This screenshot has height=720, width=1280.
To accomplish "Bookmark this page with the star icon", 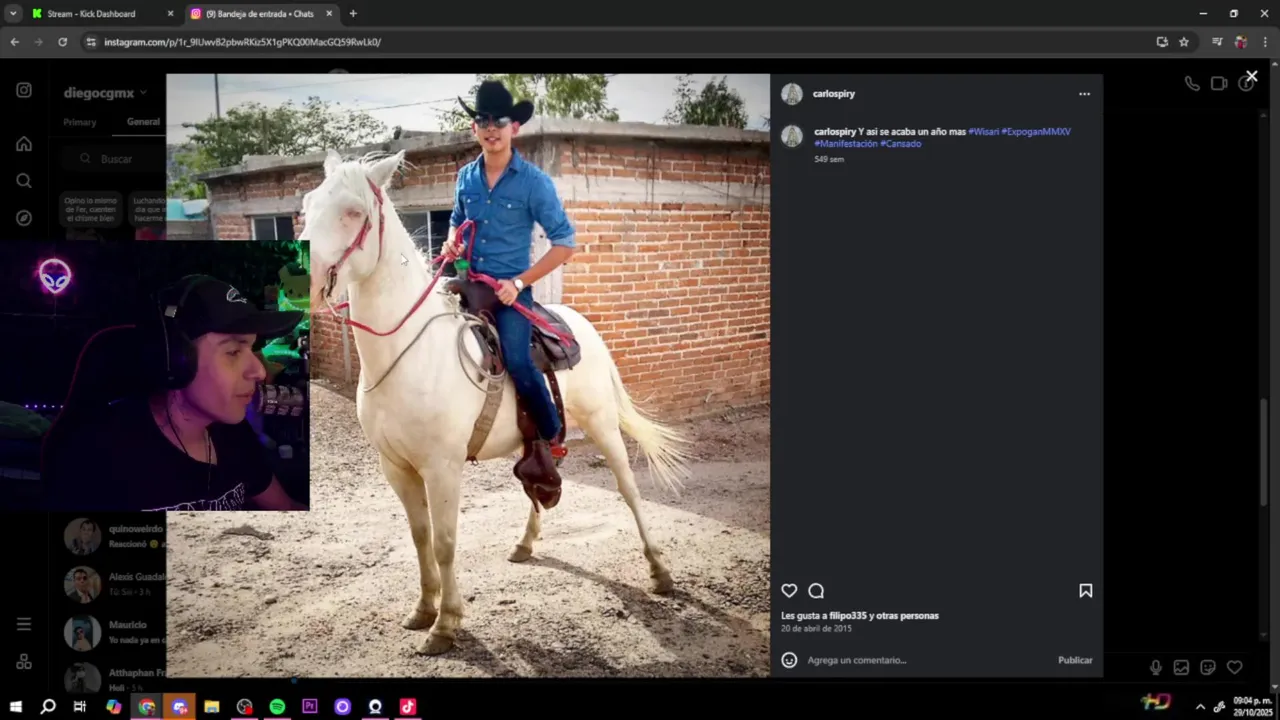I will (1184, 42).
